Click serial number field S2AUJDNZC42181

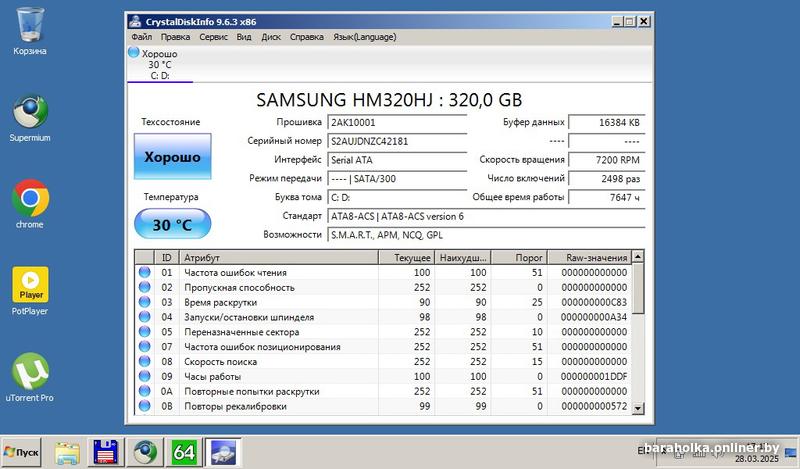tap(397, 141)
